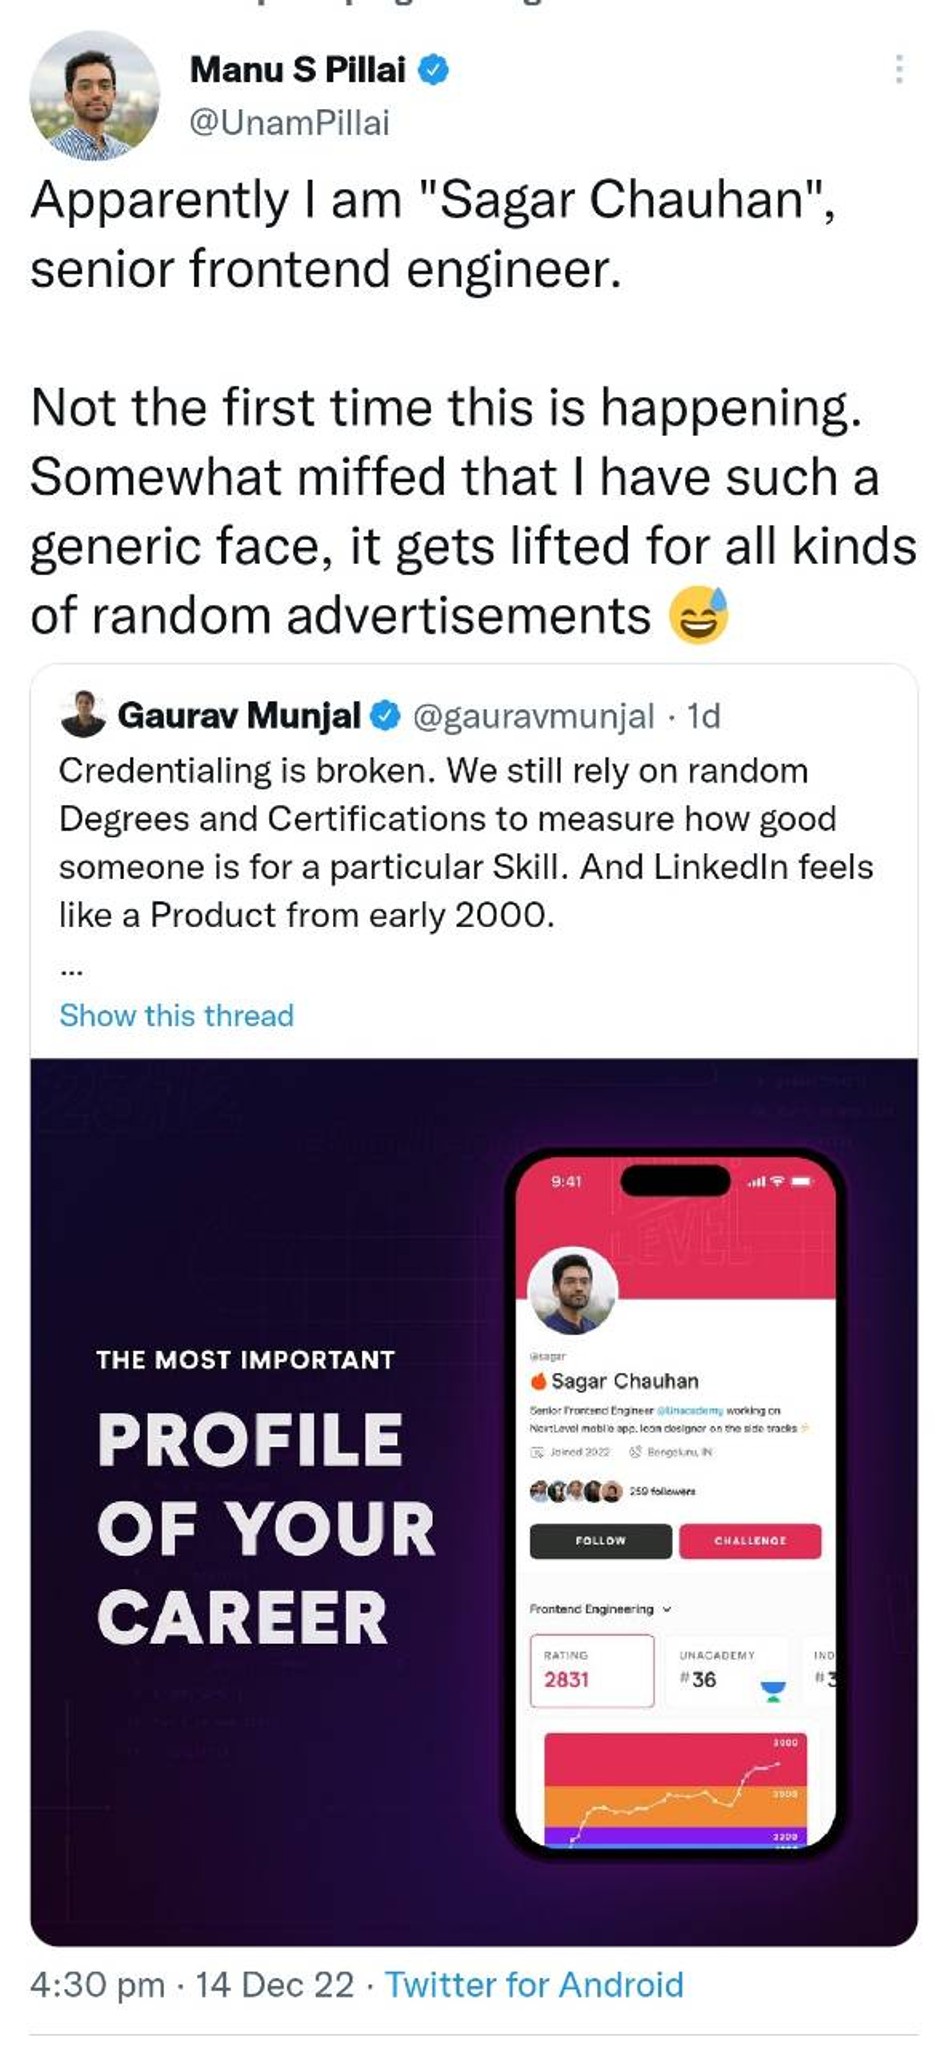Image resolution: width=947 pixels, height=2048 pixels.
Task: Tap Manu S Pillai's profile picture
Action: click(x=94, y=95)
